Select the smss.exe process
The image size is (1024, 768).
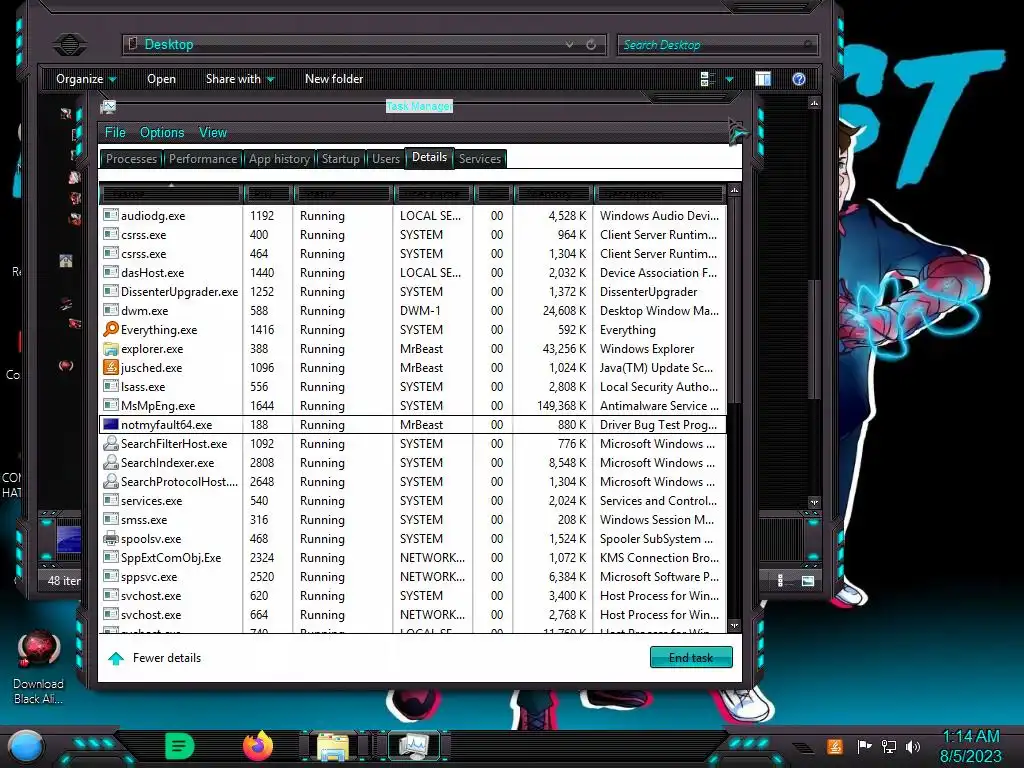(413, 520)
